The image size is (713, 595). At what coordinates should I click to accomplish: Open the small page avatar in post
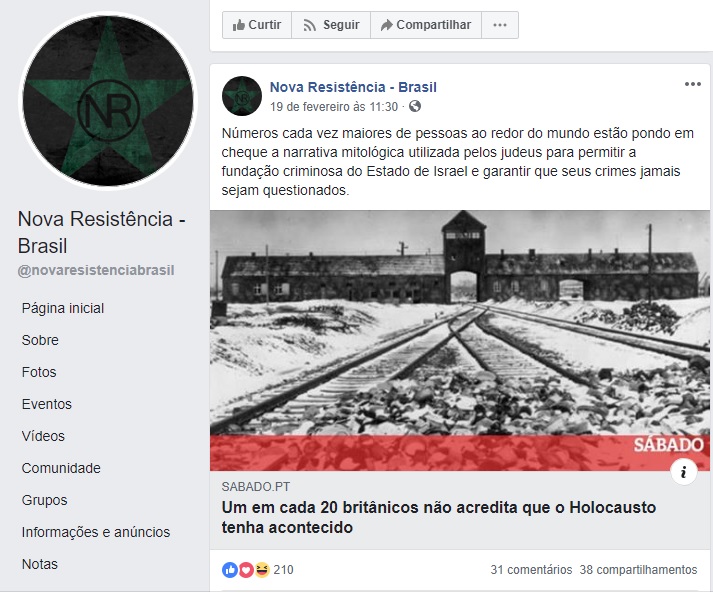click(x=242, y=96)
